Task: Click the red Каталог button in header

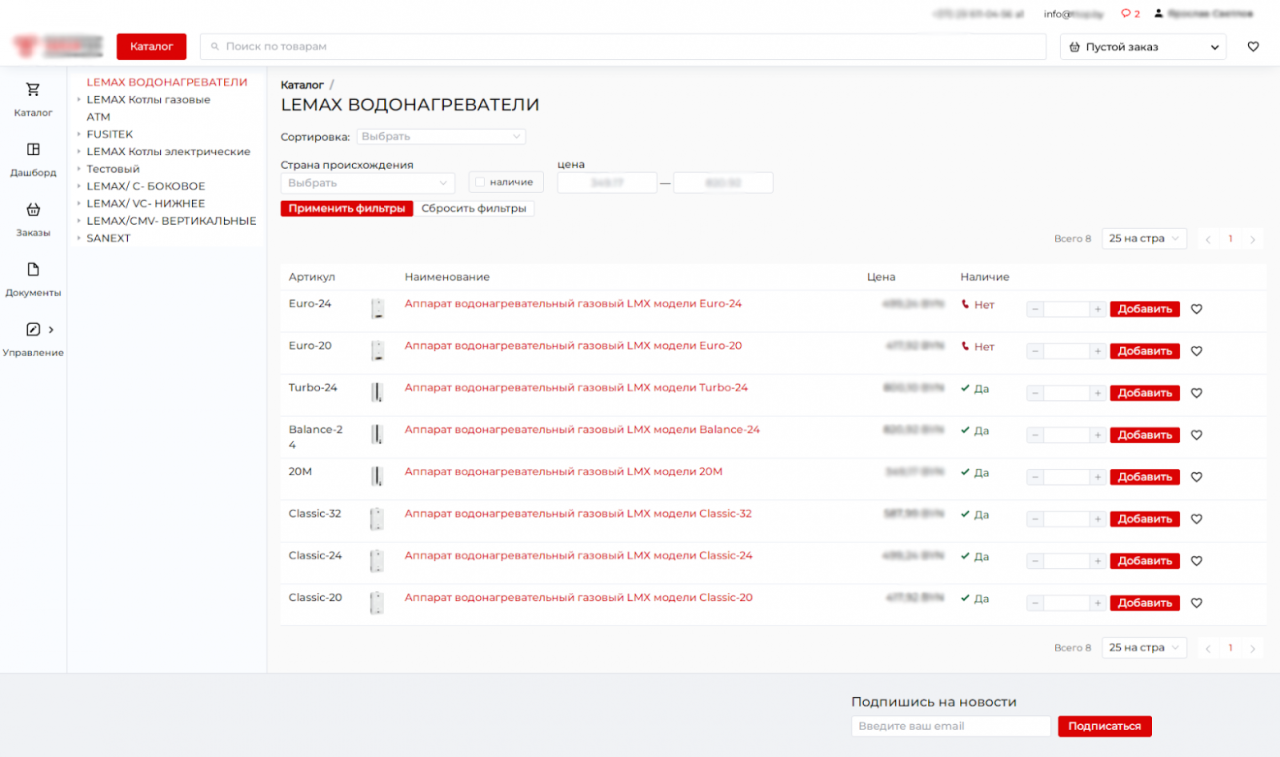Action: (x=152, y=47)
